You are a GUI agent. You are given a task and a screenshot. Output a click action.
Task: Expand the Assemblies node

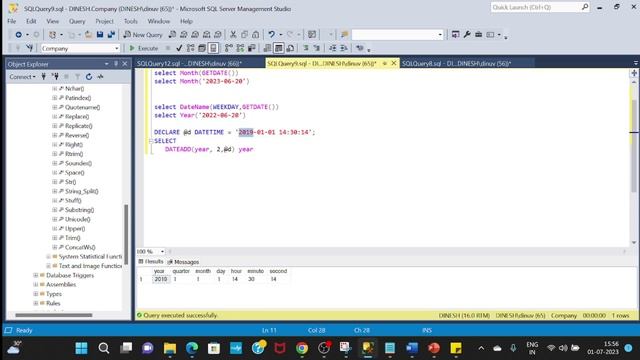coord(36,284)
